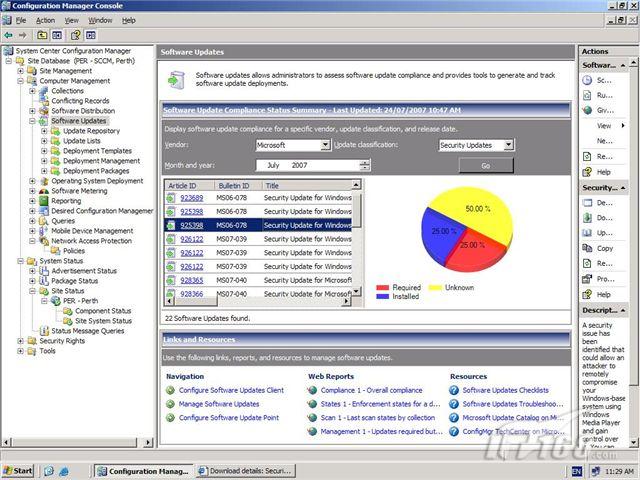Click the Software Updates tree node icon
The image size is (640, 480).
click(x=44, y=121)
